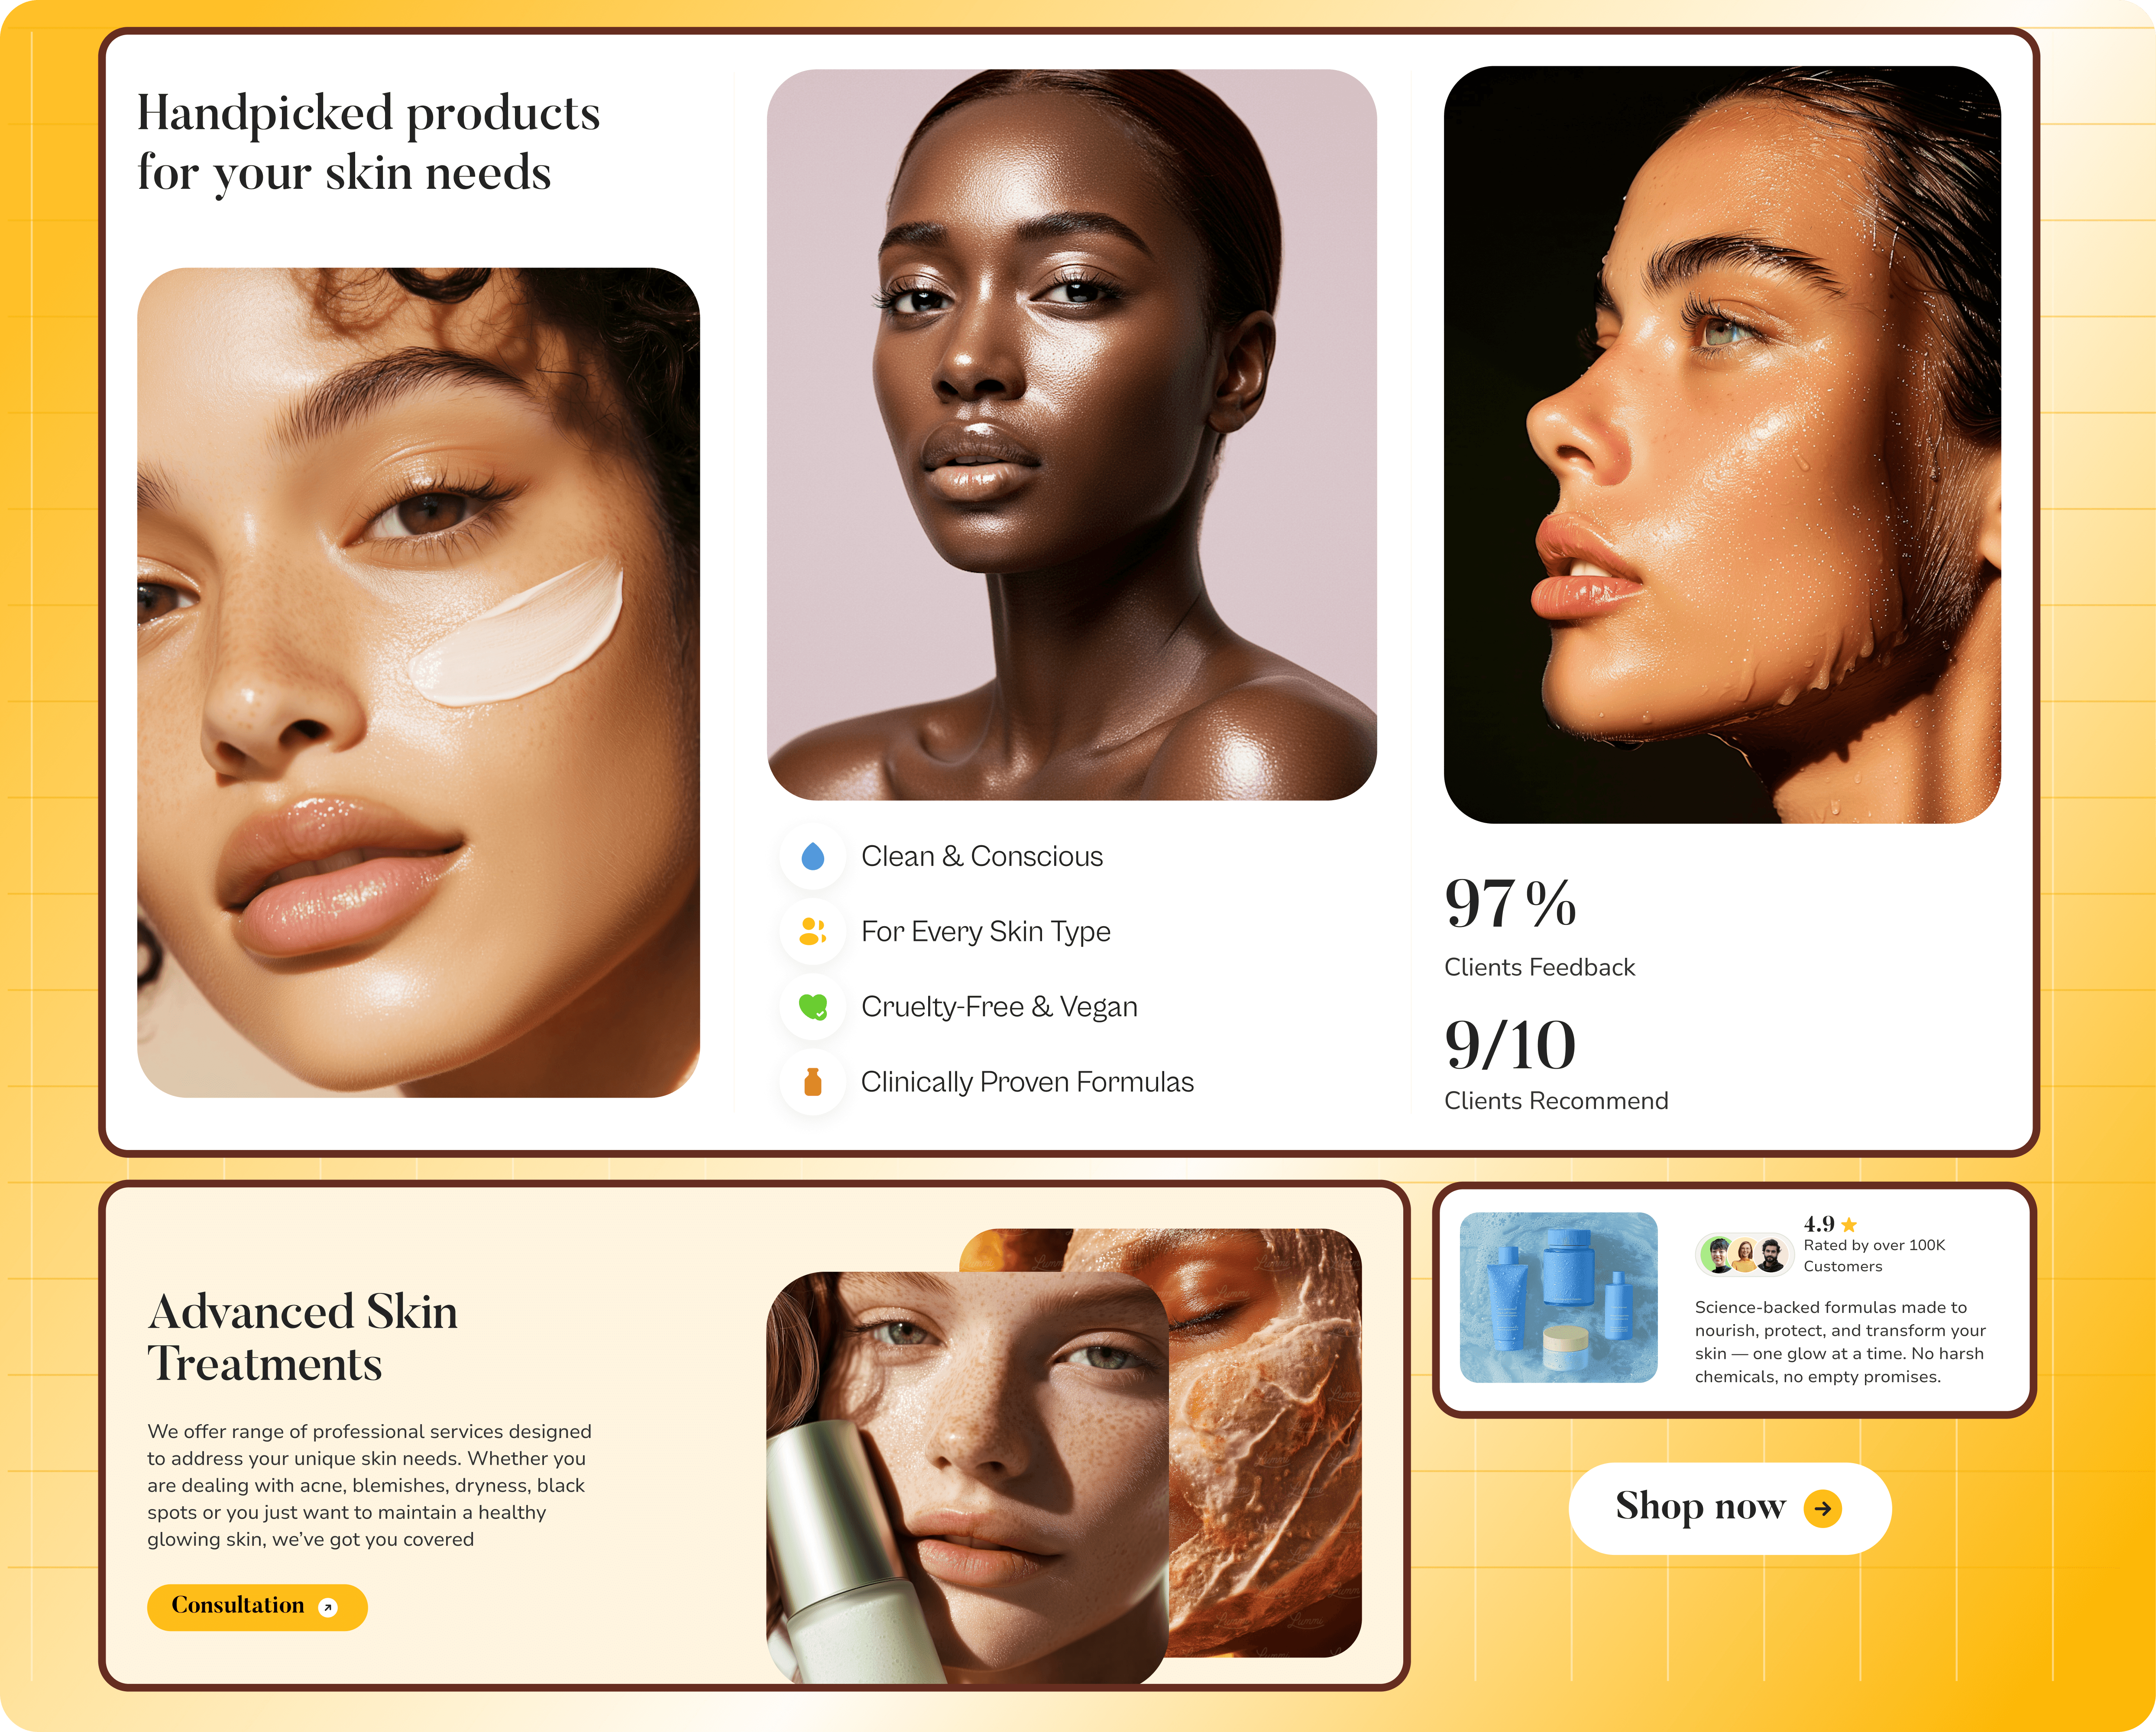Image resolution: width=2156 pixels, height=1732 pixels.
Task: Open the wet profile face photo
Action: tap(1722, 445)
